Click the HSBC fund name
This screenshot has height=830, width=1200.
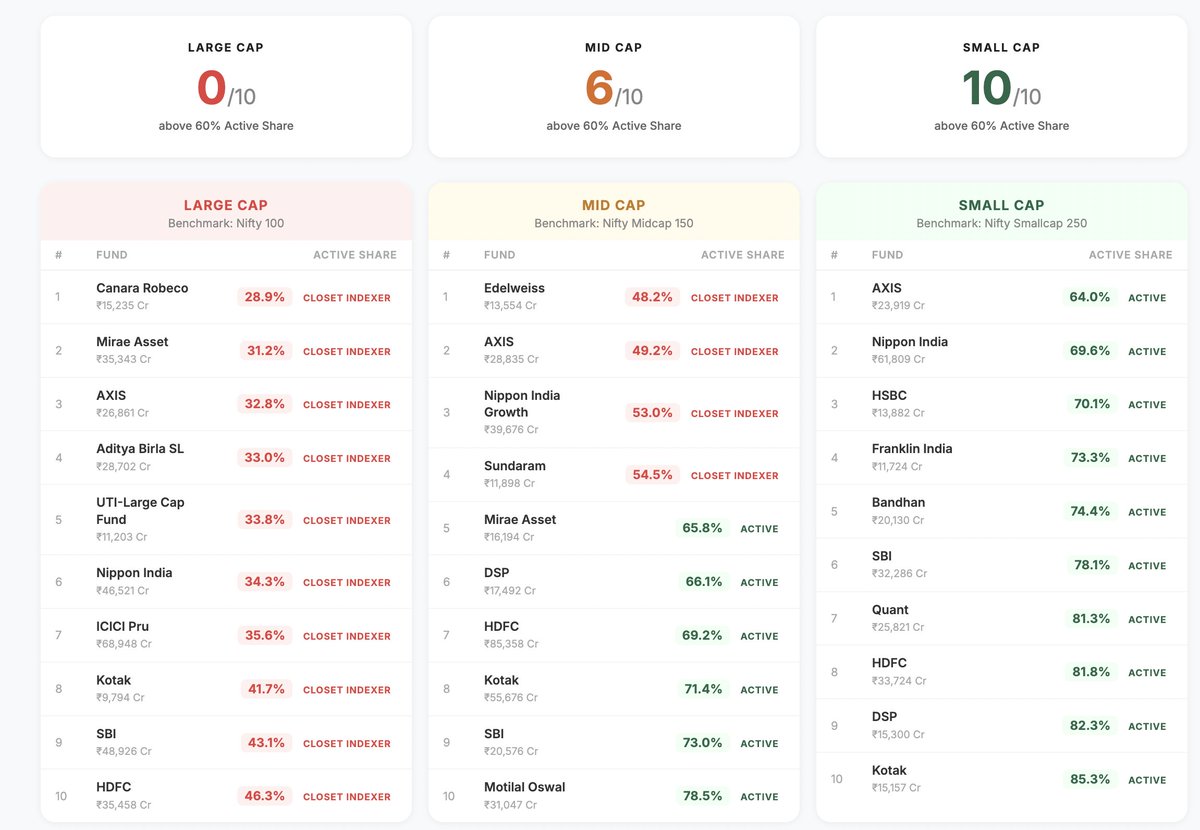click(x=889, y=395)
